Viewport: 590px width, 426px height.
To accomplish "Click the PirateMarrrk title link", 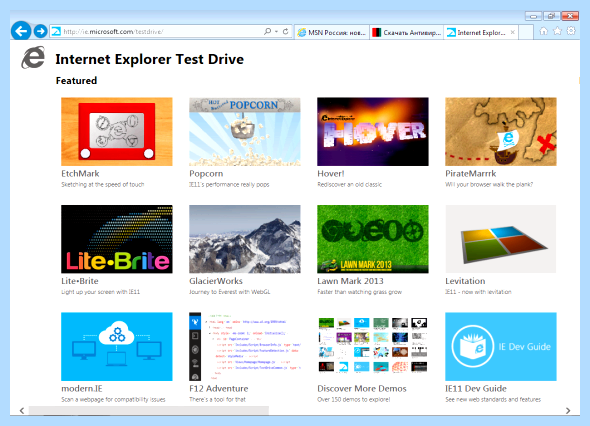I will tap(471, 173).
